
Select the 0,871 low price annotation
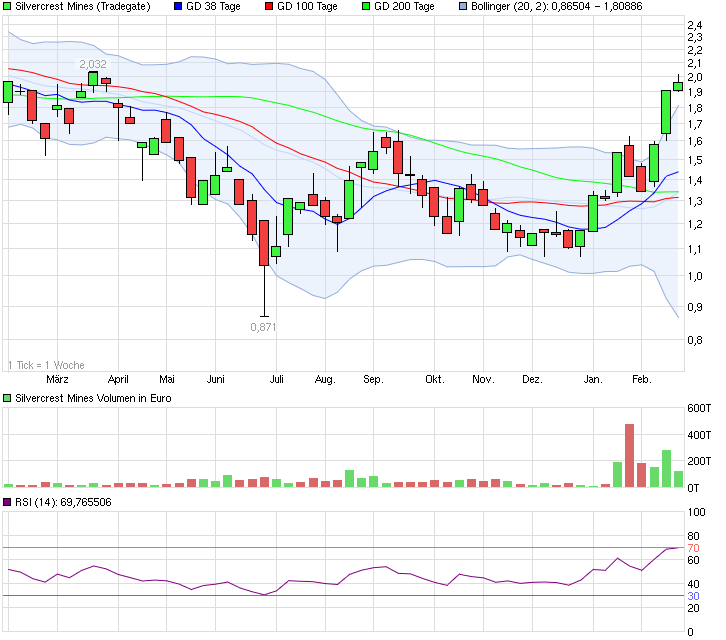pos(263,327)
